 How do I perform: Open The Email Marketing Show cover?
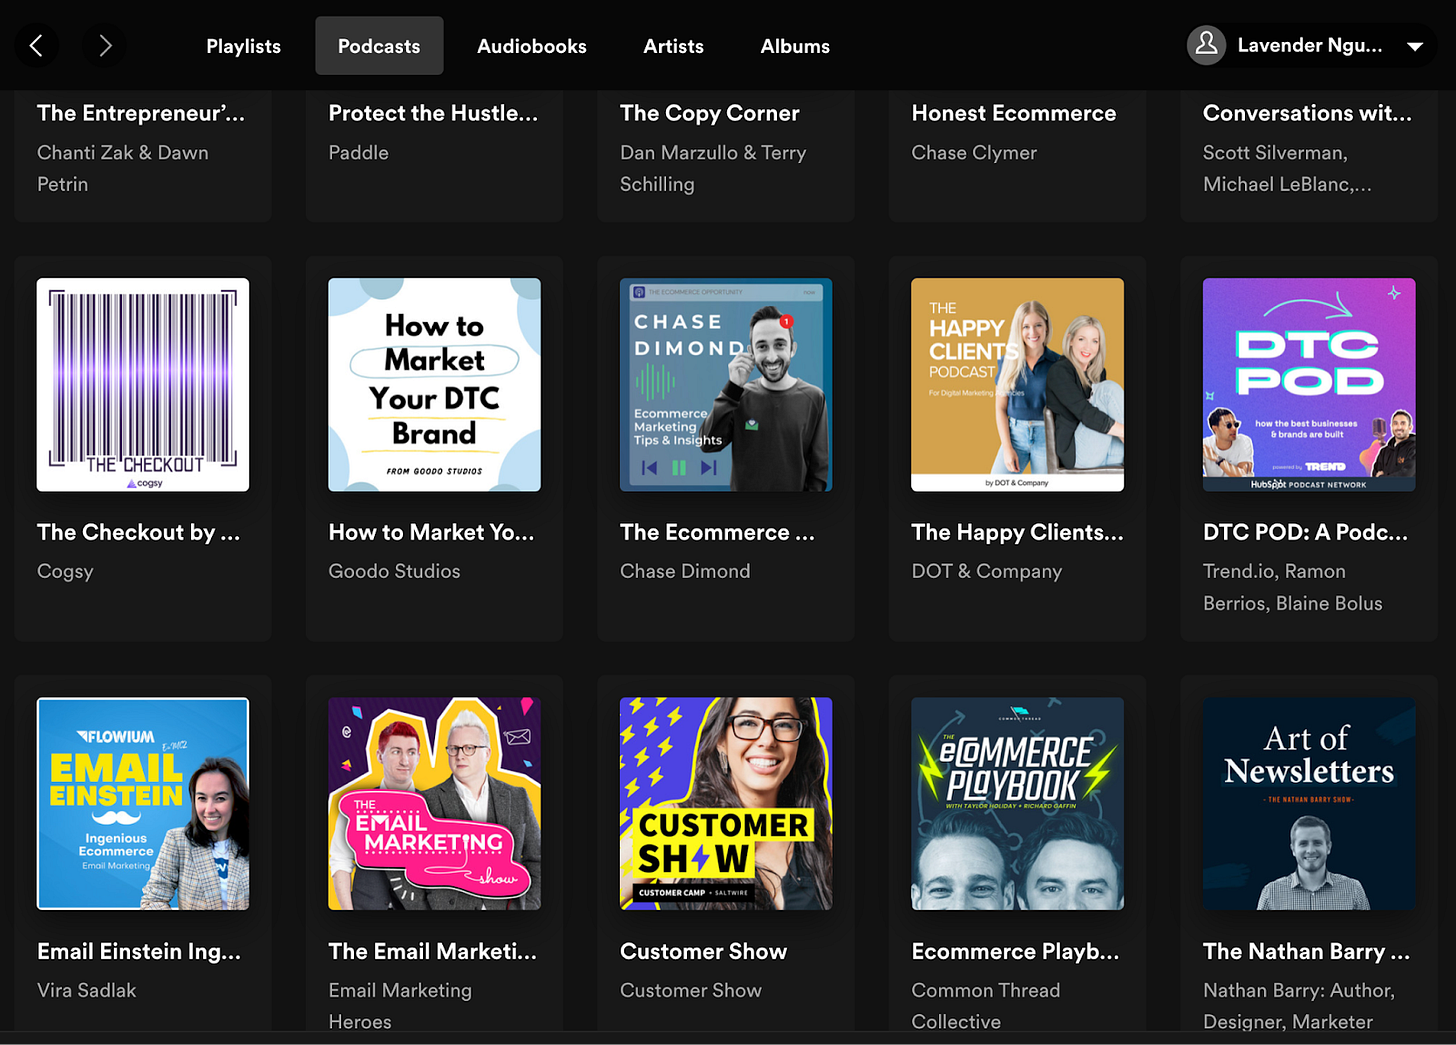point(434,804)
